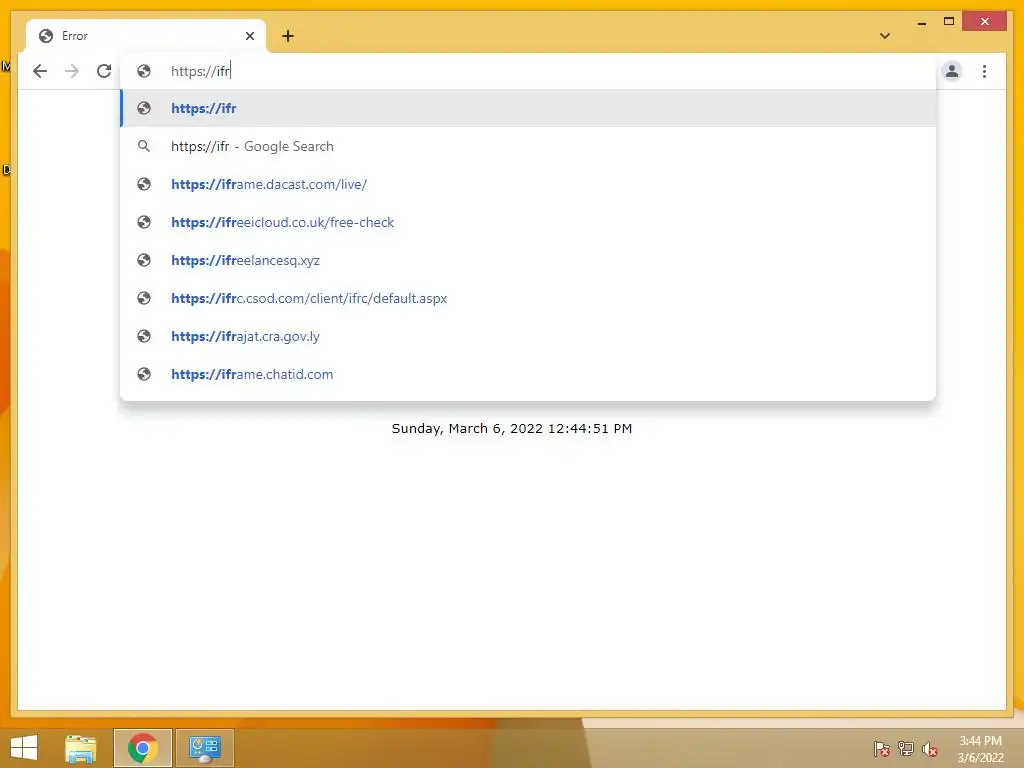Close the Error tab
Screen dimensions: 1024x768
(x=249, y=36)
